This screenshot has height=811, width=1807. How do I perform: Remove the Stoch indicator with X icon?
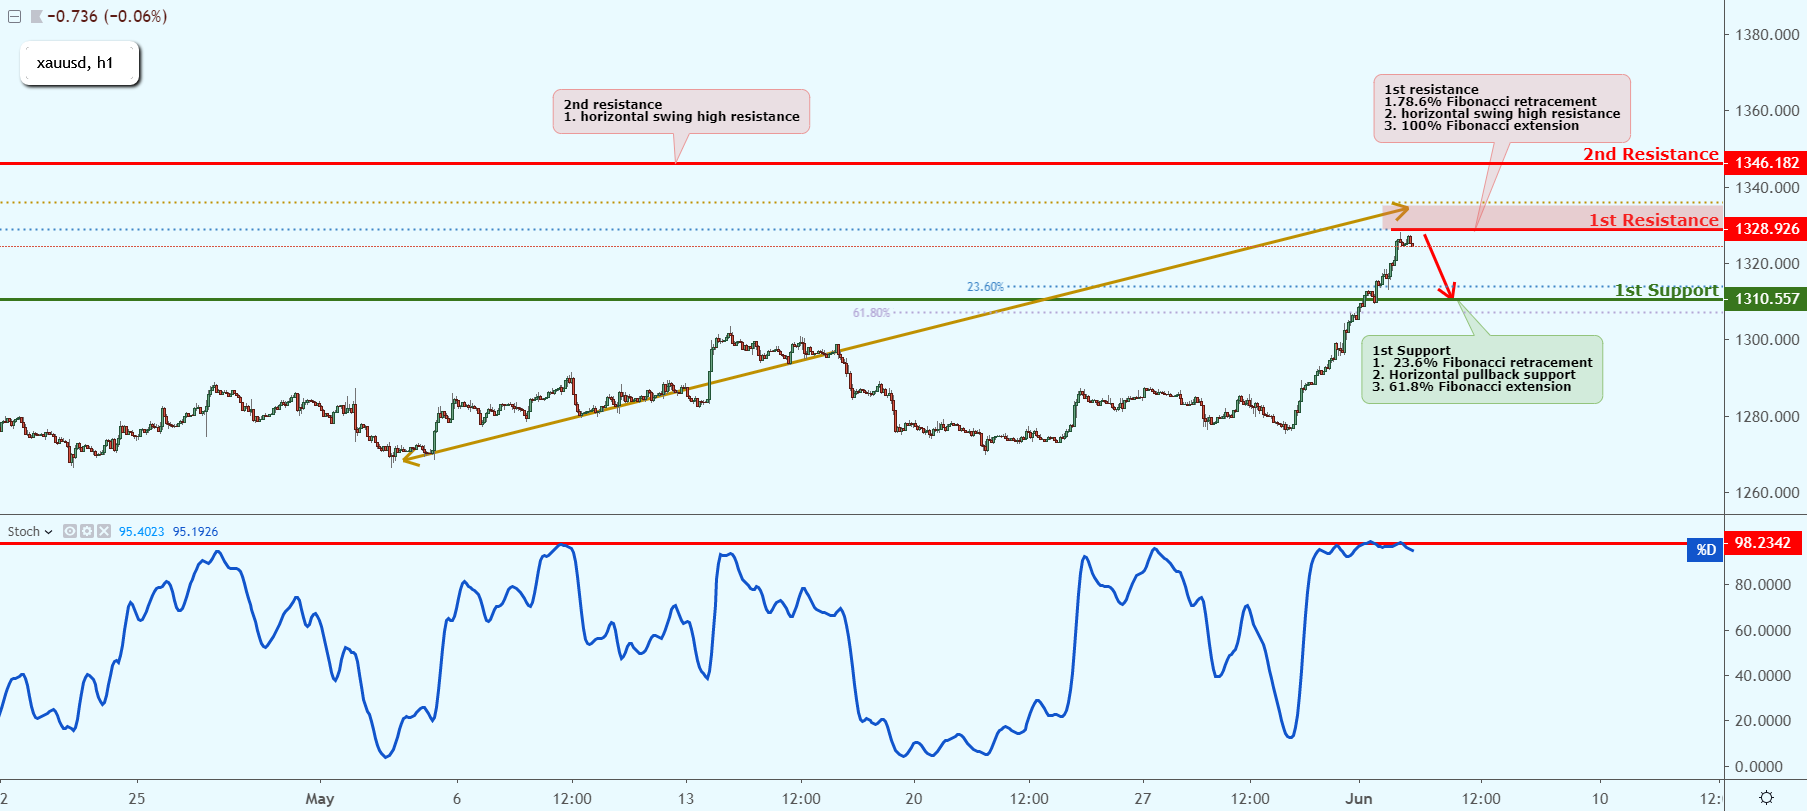[104, 531]
